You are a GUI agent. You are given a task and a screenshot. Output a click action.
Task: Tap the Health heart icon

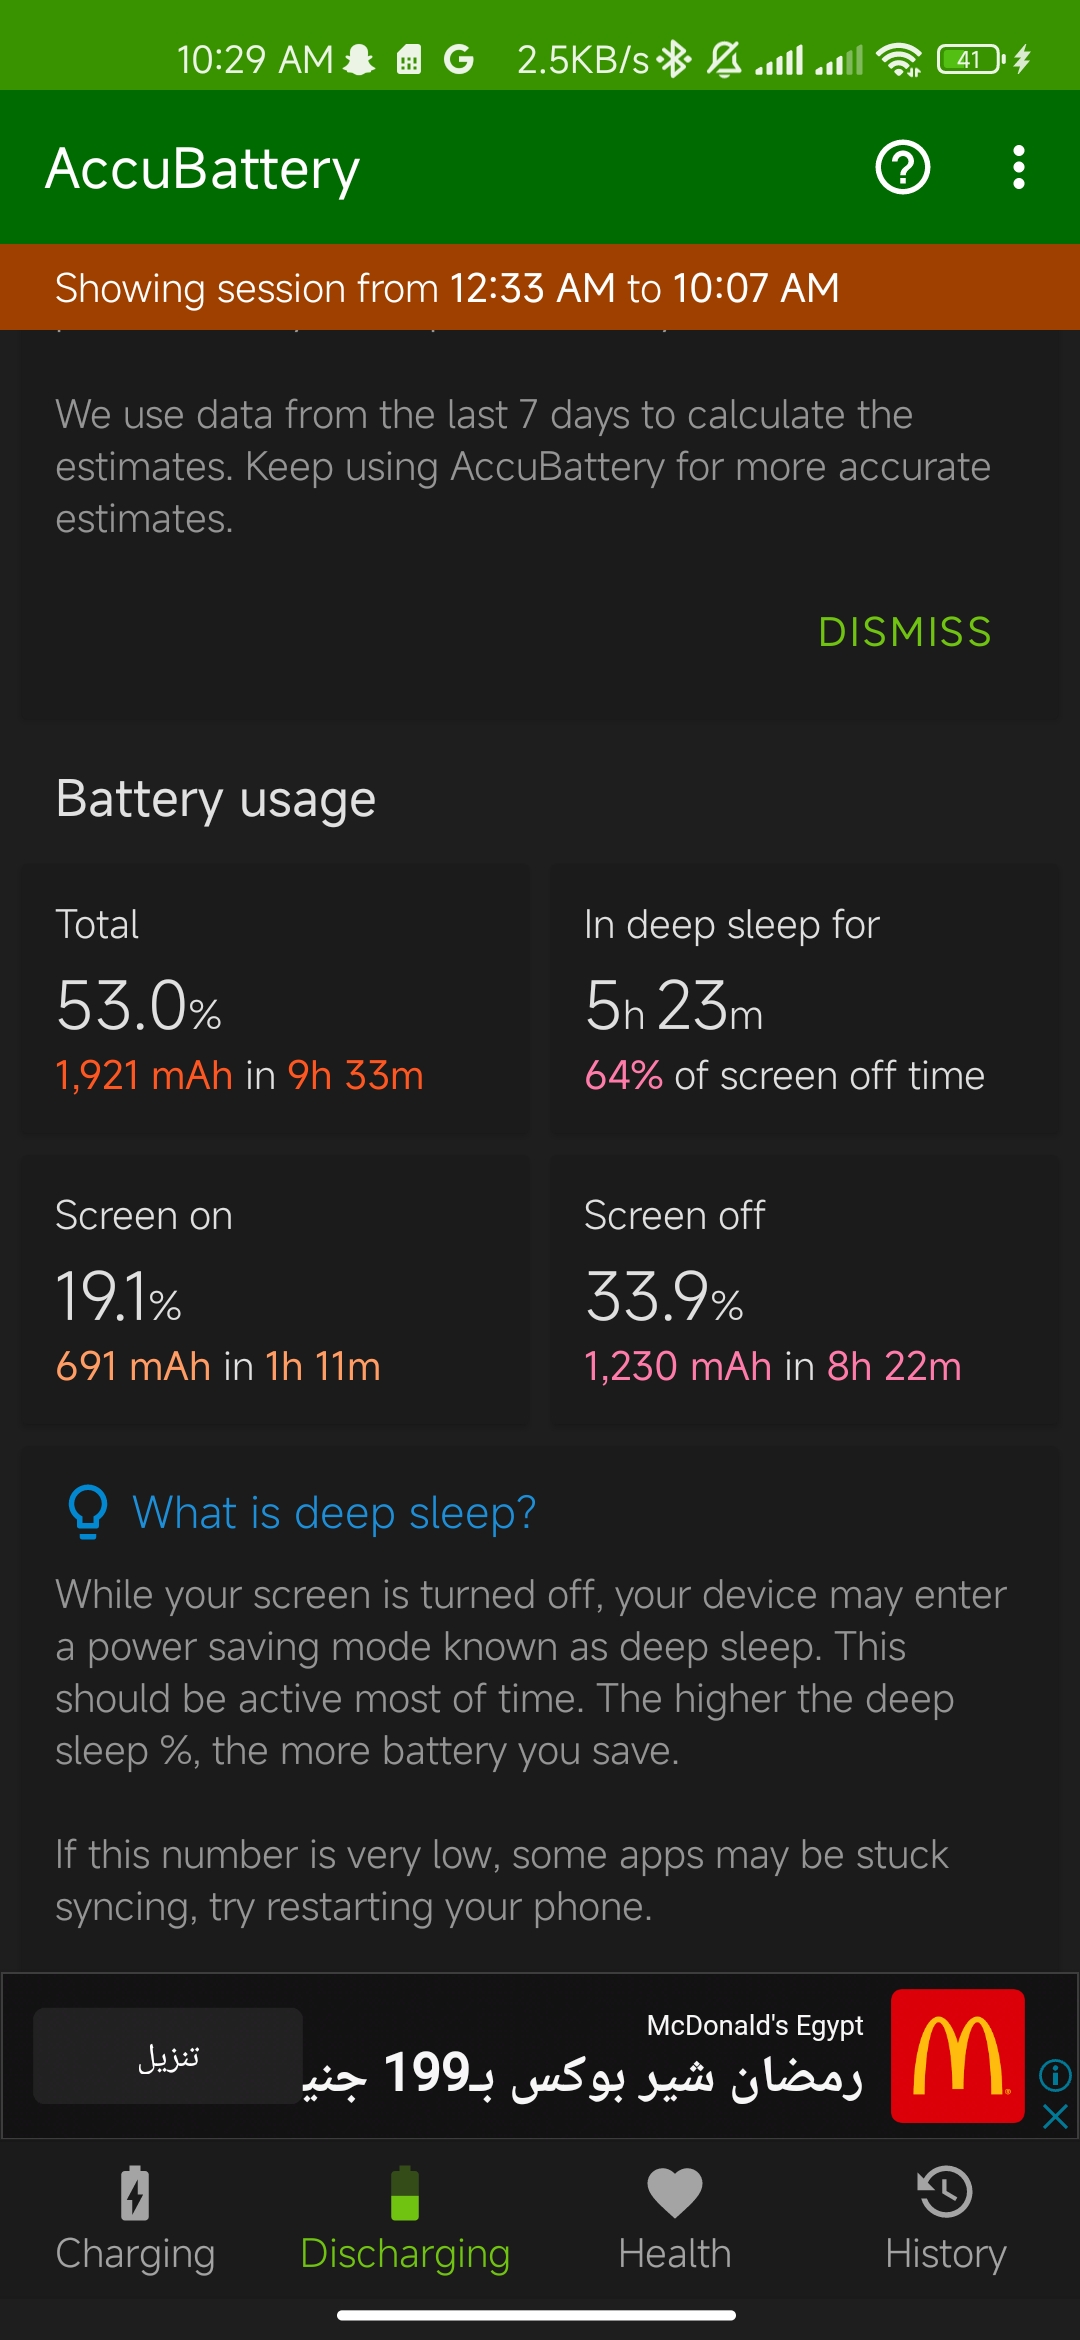coord(675,2193)
